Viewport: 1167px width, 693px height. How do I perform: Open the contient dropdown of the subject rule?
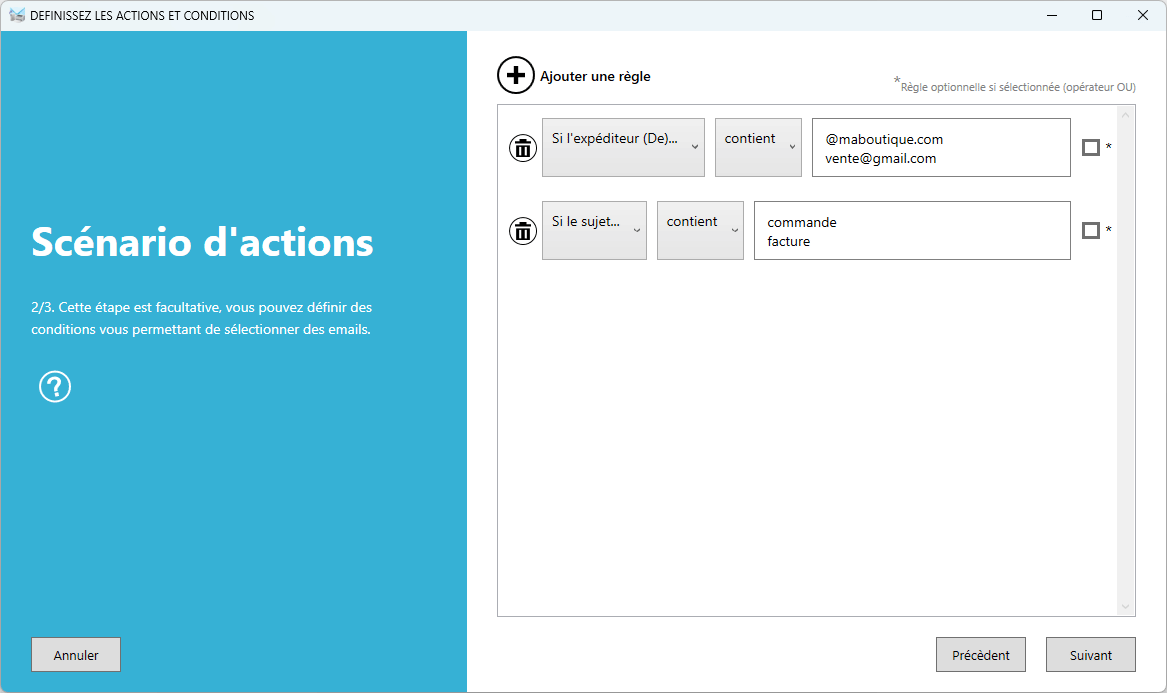[x=700, y=230]
